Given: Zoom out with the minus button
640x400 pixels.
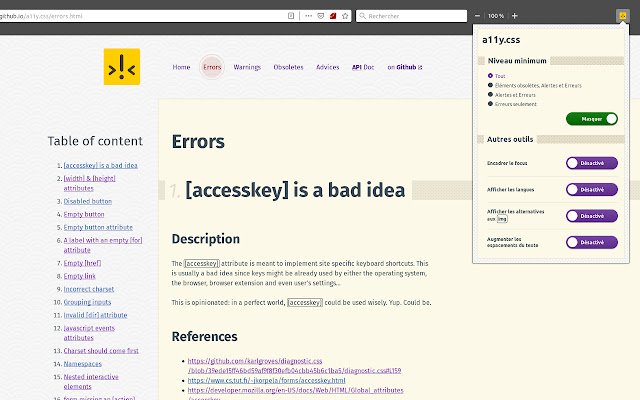Looking at the screenshot, I should click(478, 16).
